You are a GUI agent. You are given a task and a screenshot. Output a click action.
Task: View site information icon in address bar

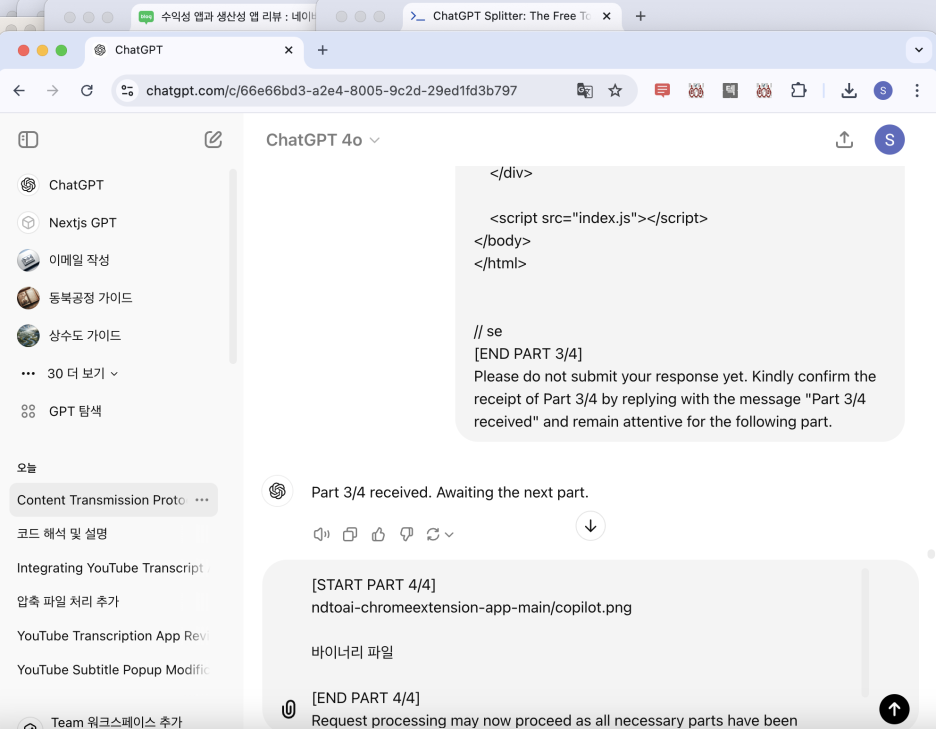(x=127, y=91)
